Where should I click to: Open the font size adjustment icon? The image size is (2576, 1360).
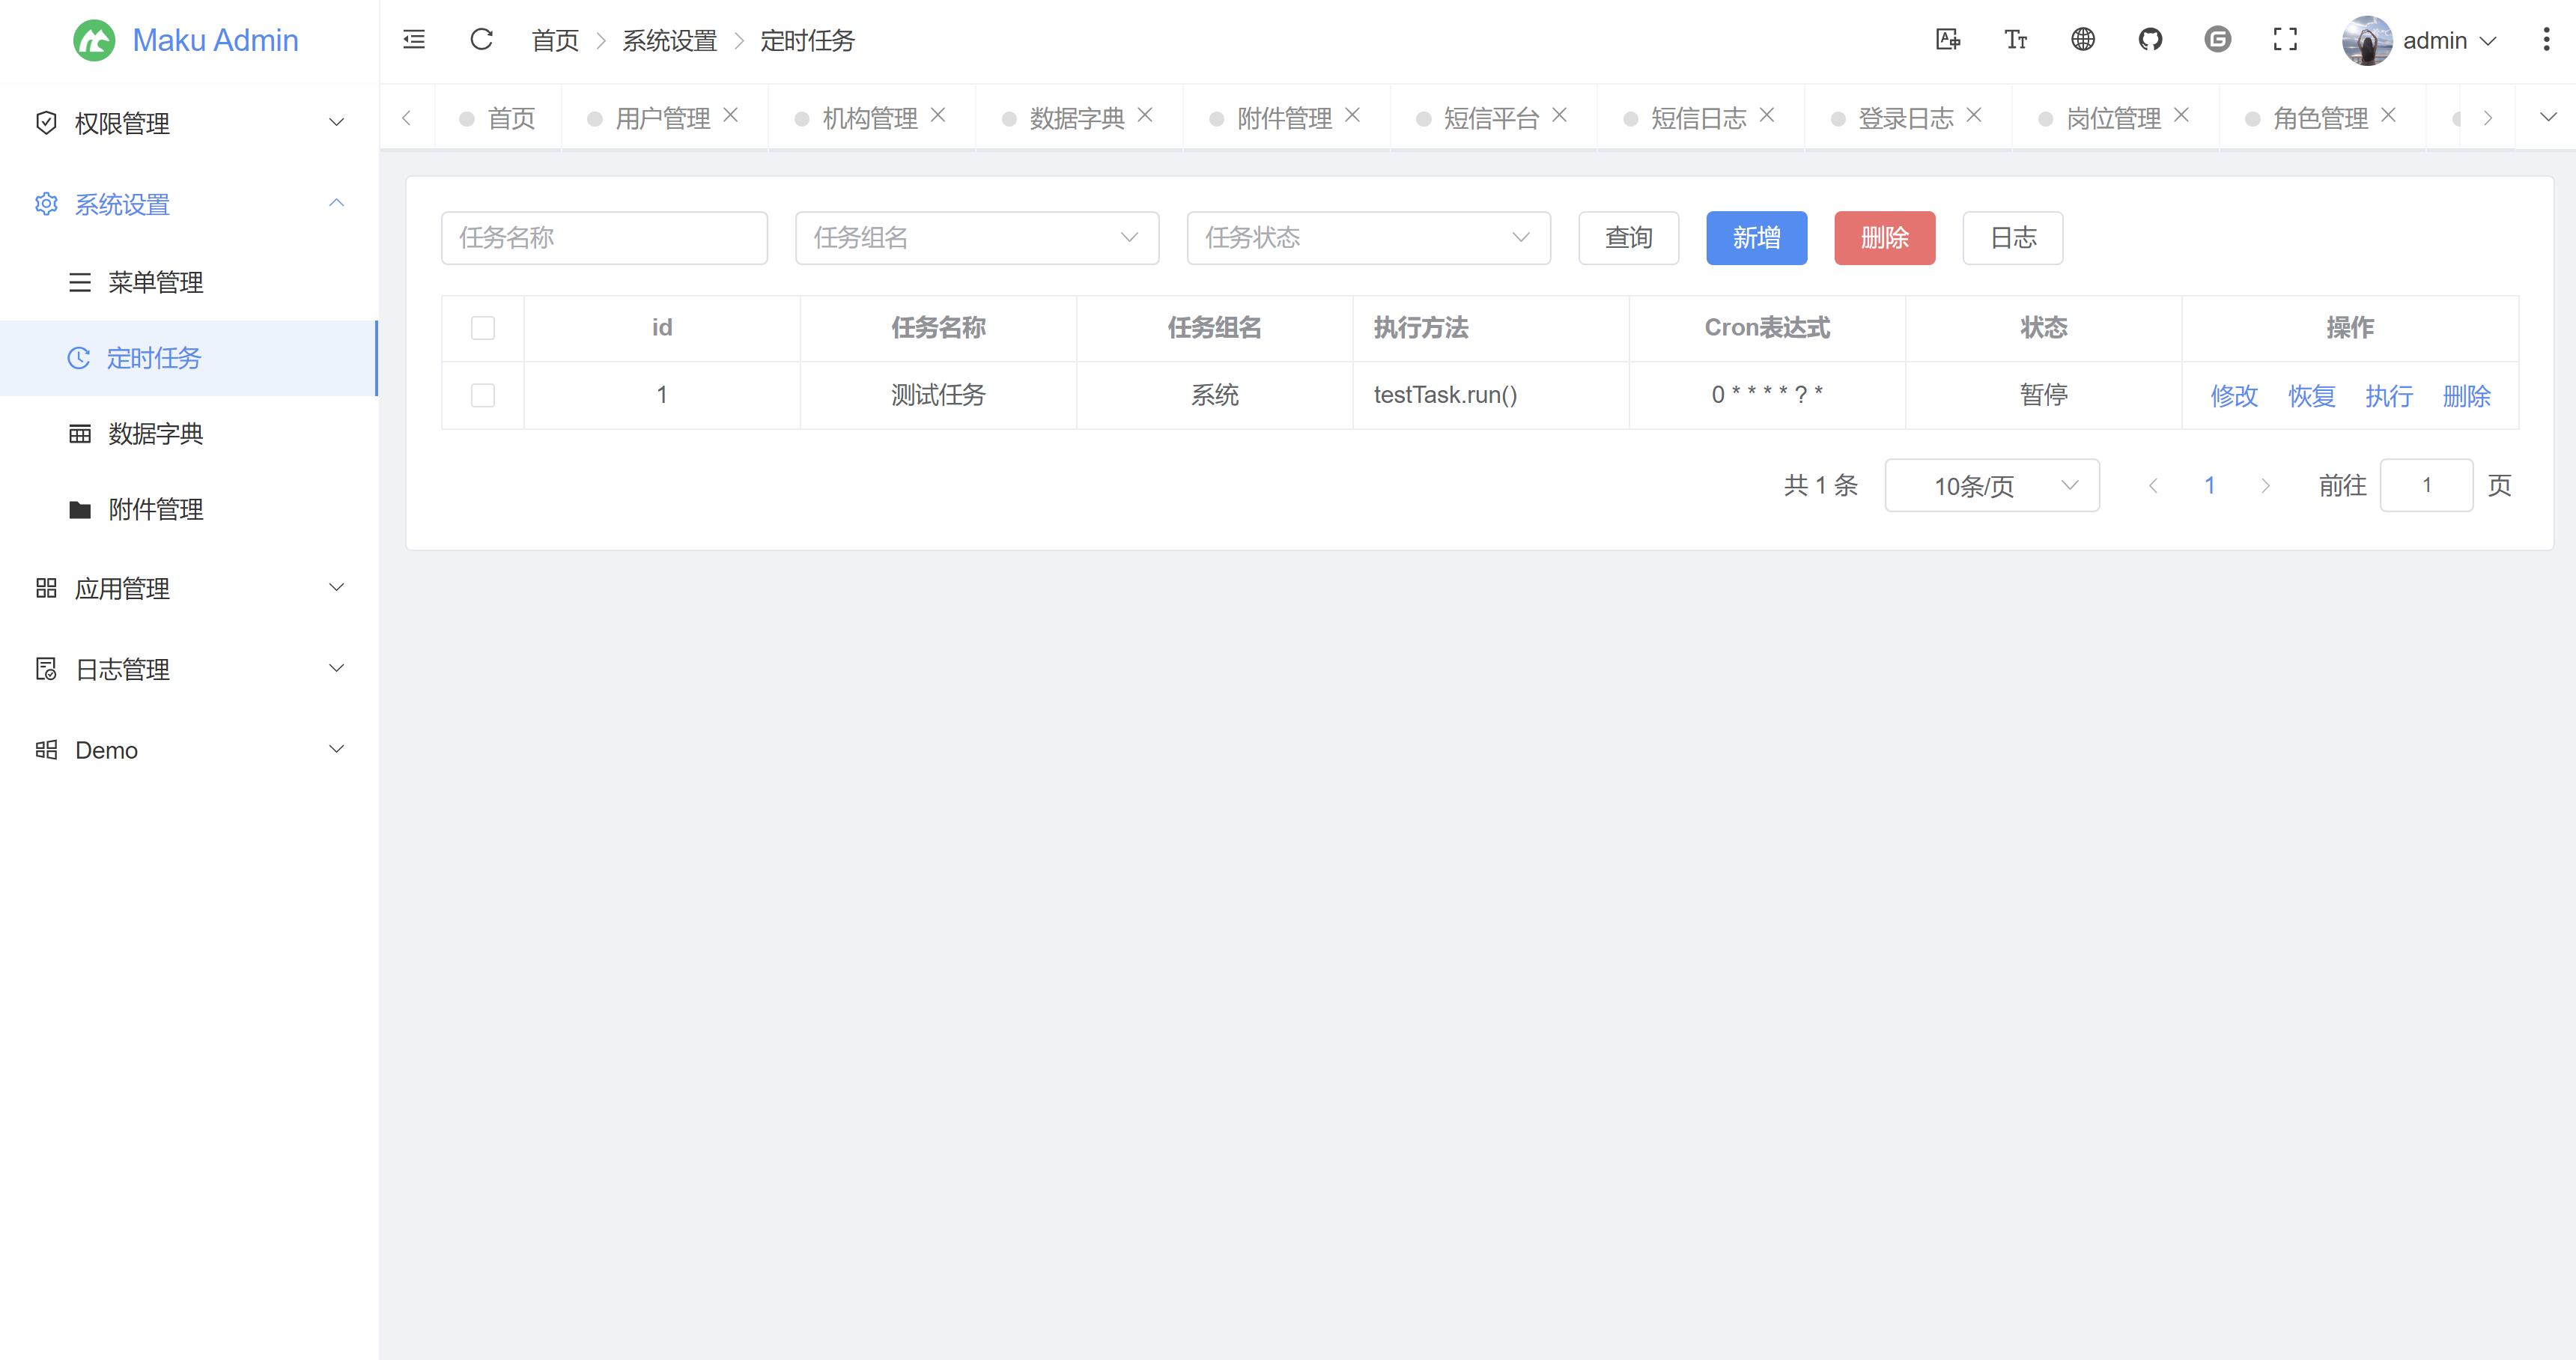coord(2015,40)
